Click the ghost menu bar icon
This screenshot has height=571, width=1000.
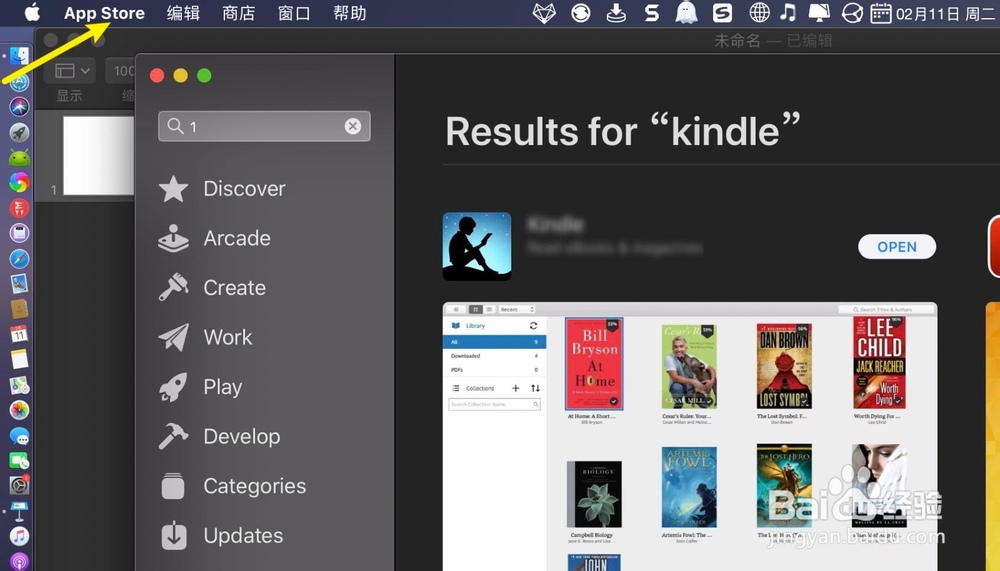(686, 13)
